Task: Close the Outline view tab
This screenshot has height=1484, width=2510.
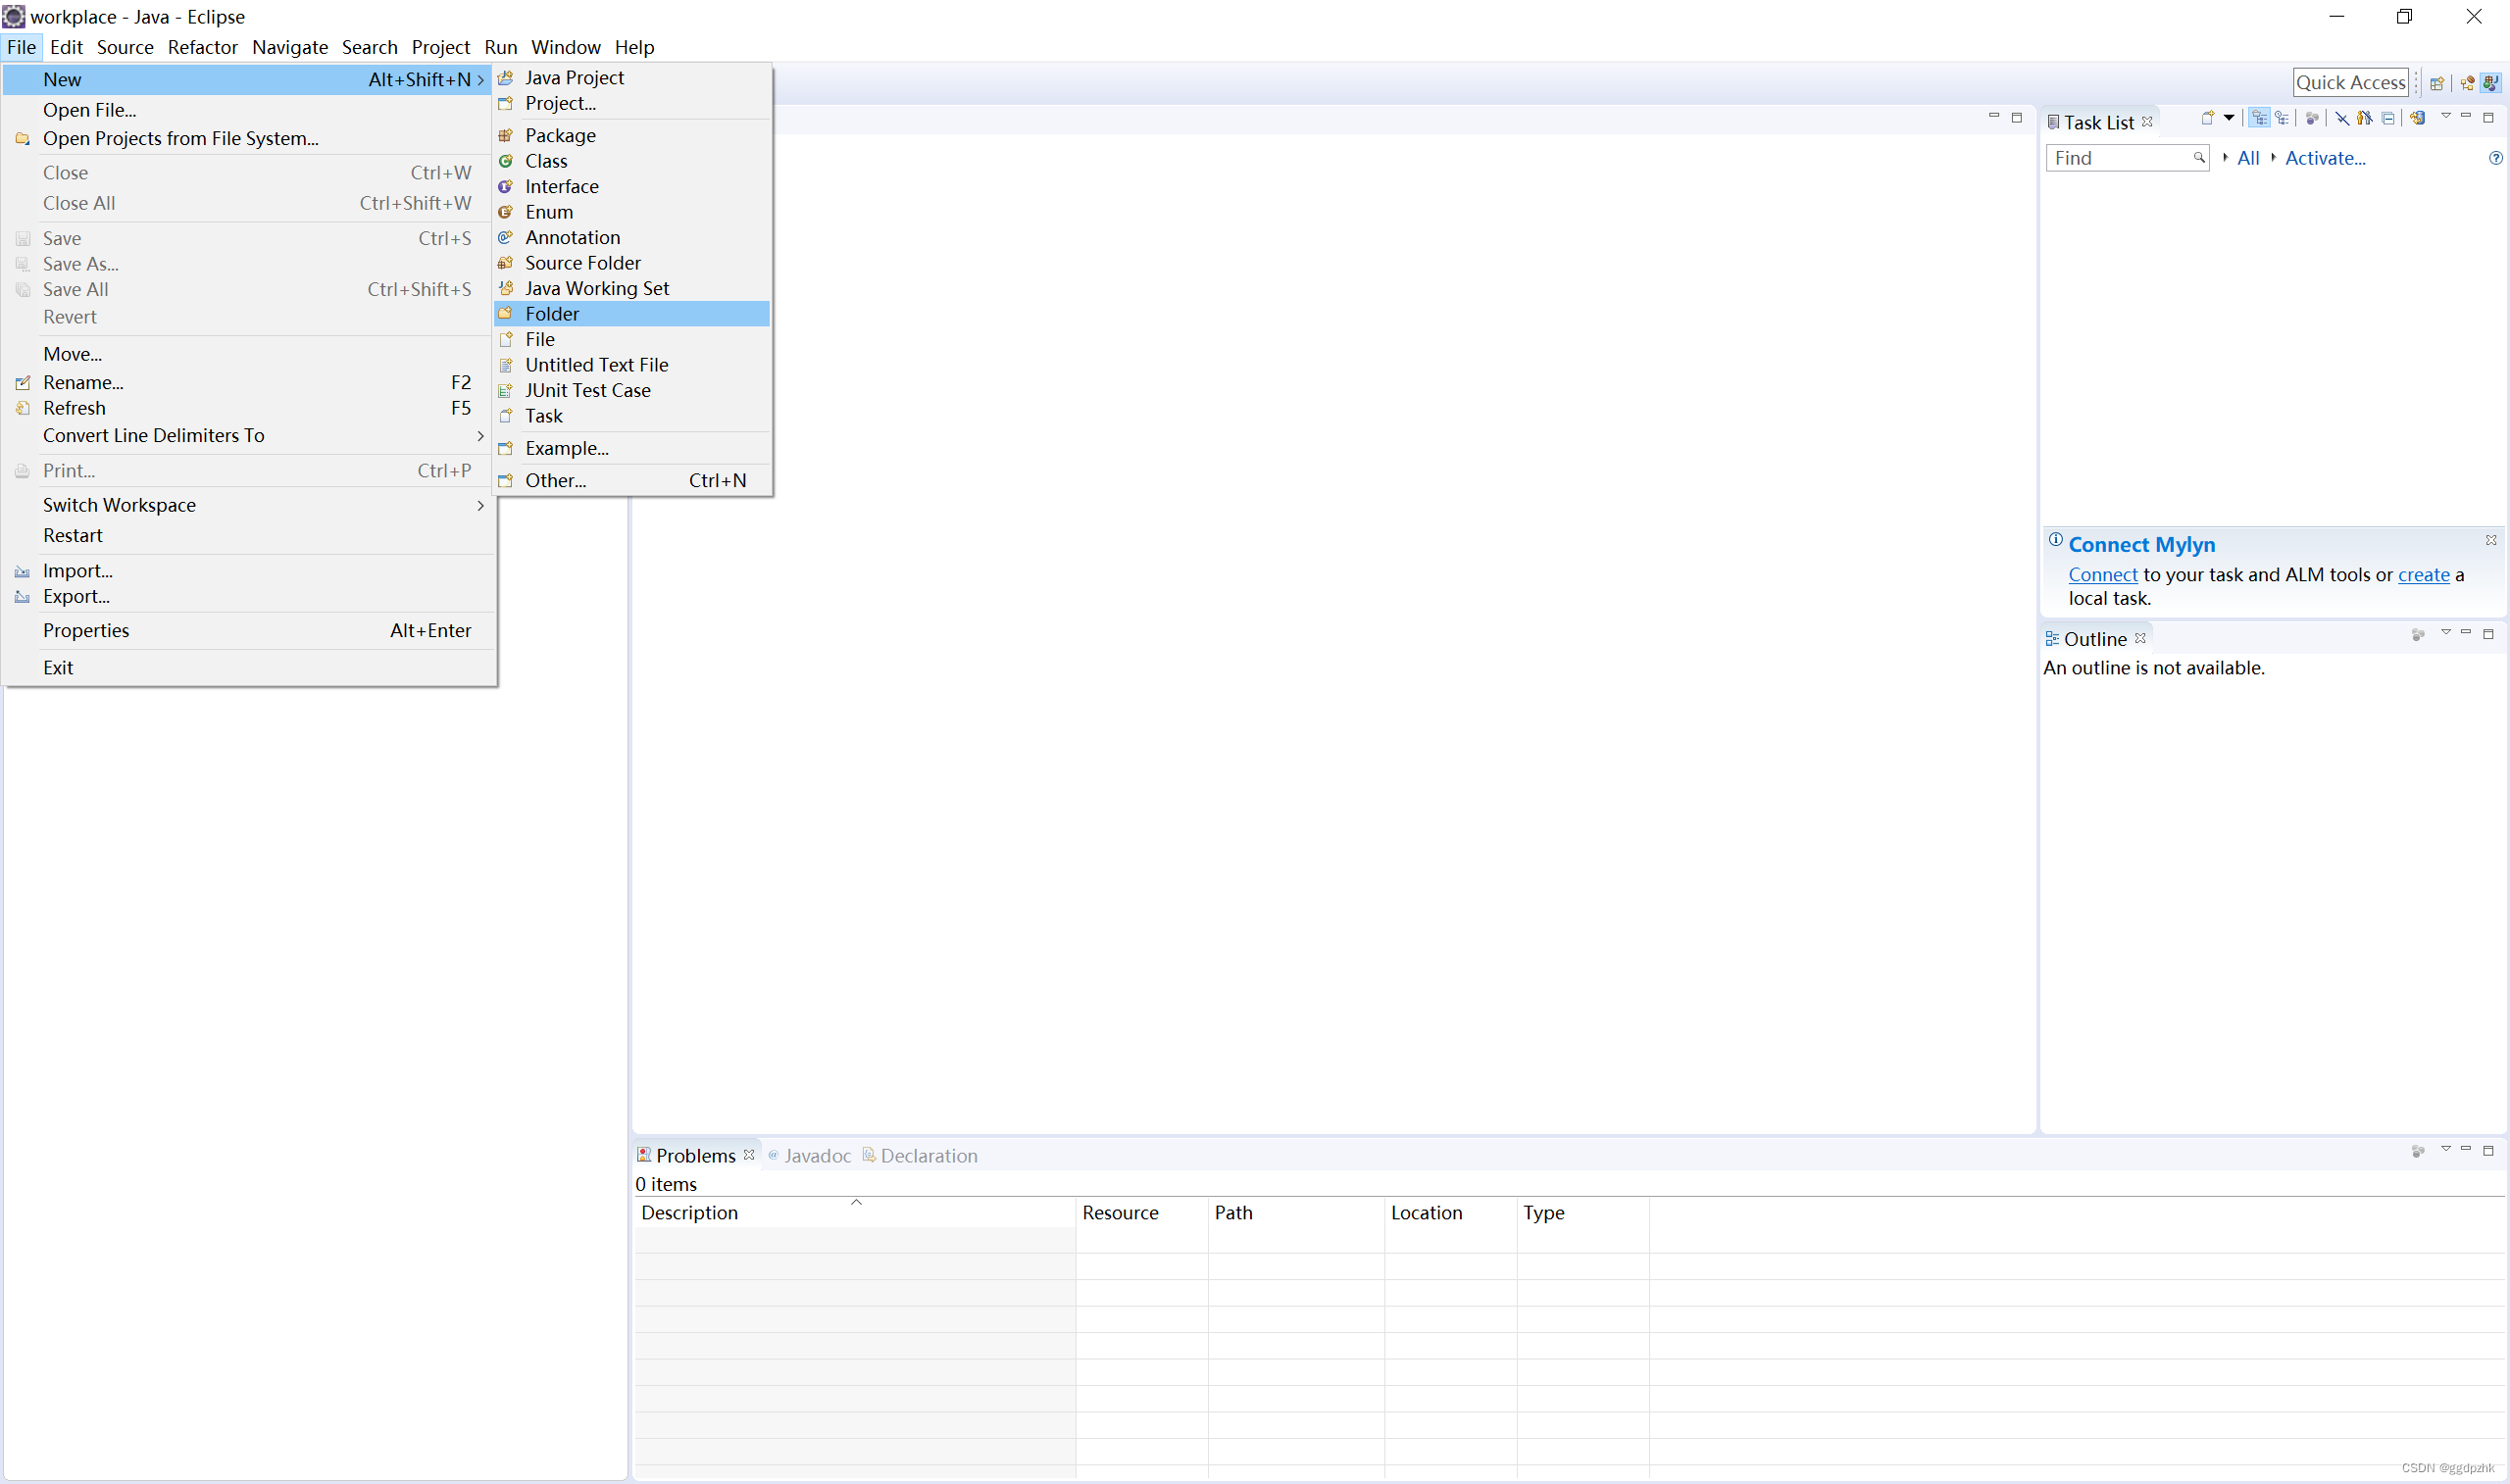Action: tap(2140, 638)
